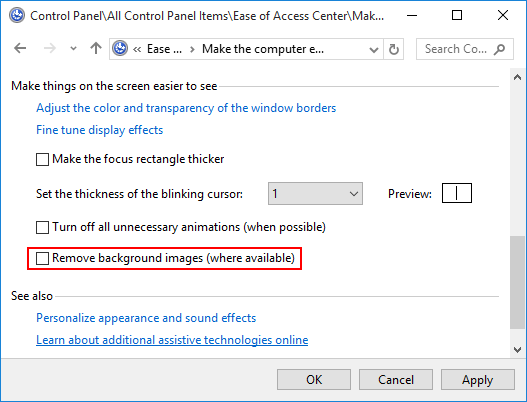Tick Remove background images checkbox

click(42, 258)
